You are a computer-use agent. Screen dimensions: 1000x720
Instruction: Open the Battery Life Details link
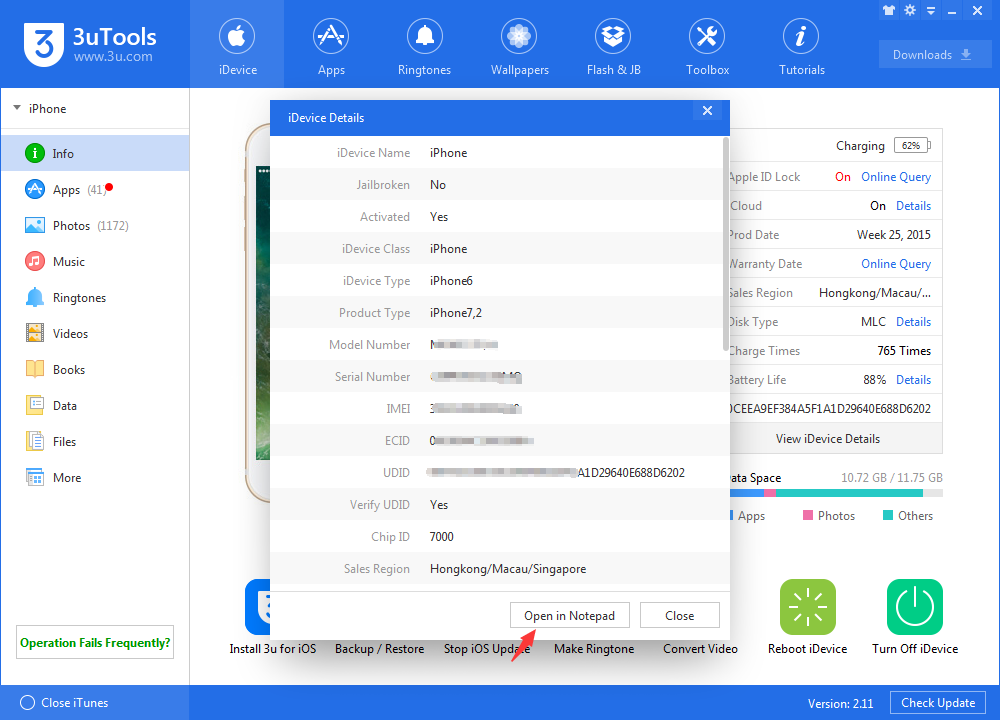tap(913, 380)
